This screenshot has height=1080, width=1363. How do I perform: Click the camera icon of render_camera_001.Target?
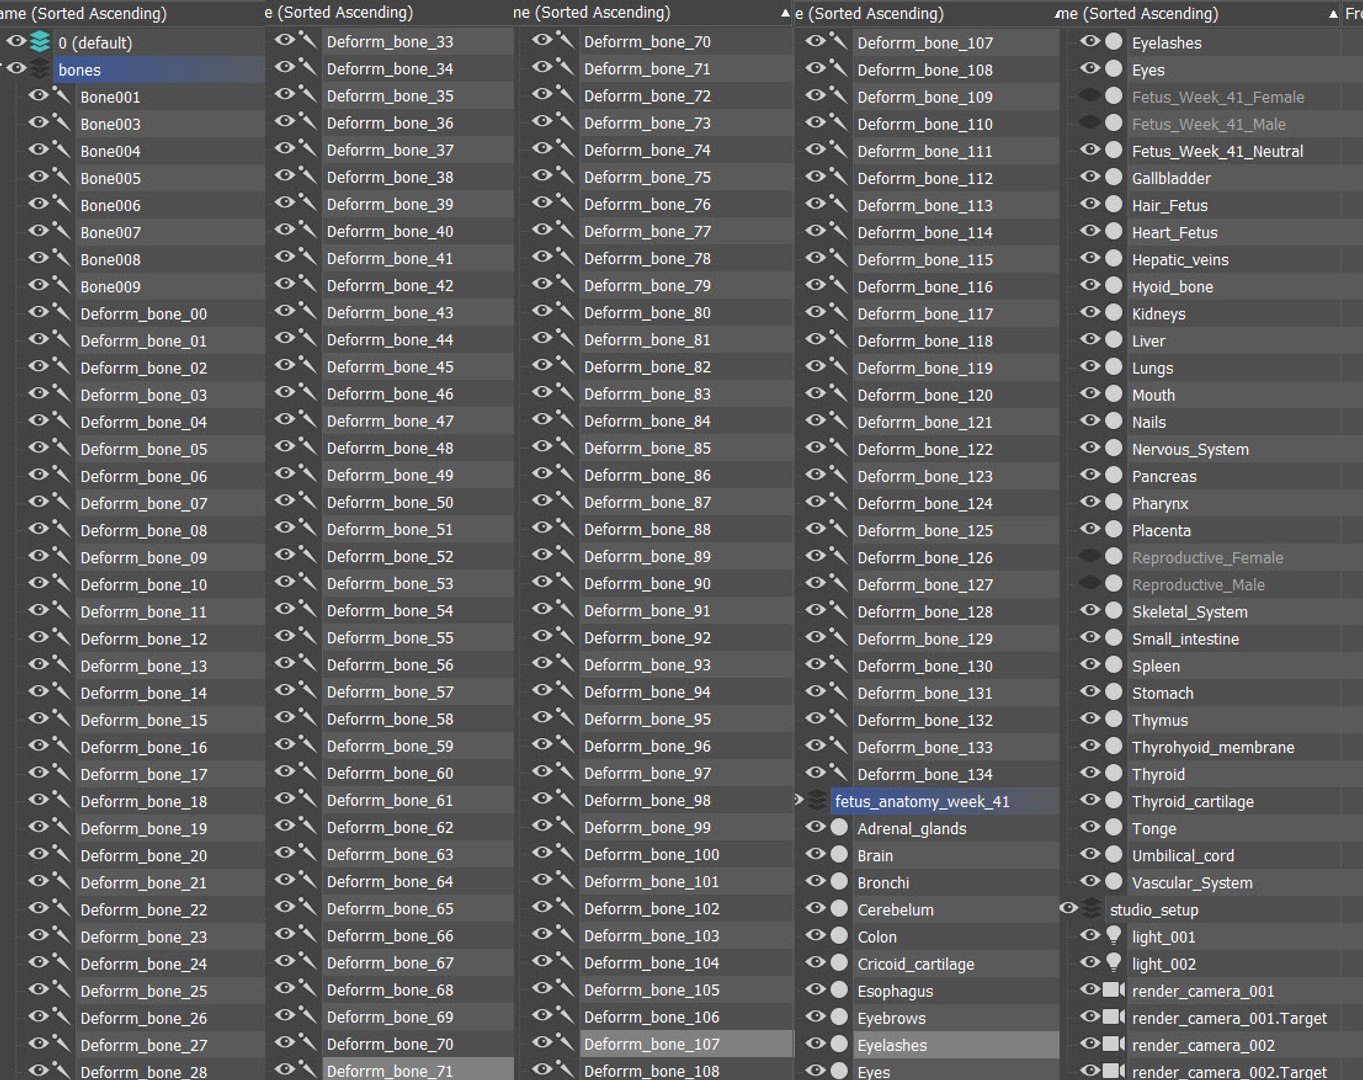point(1114,1017)
